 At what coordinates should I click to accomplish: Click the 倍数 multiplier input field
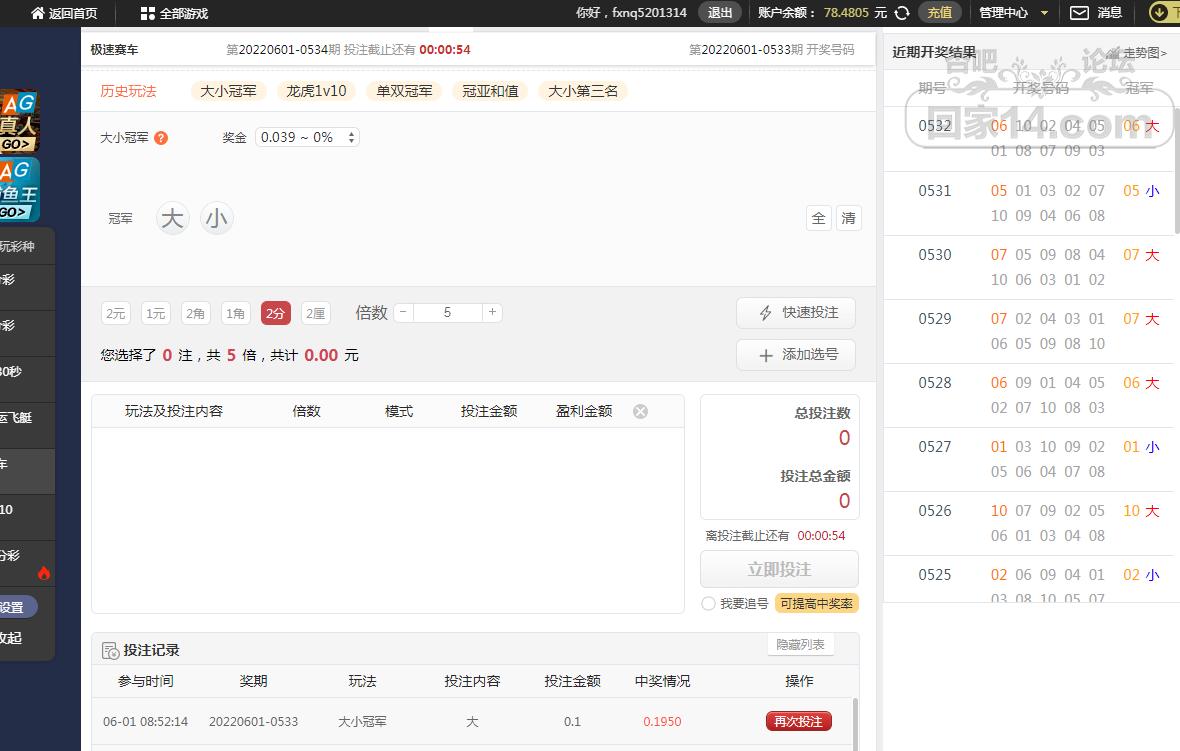(x=447, y=312)
